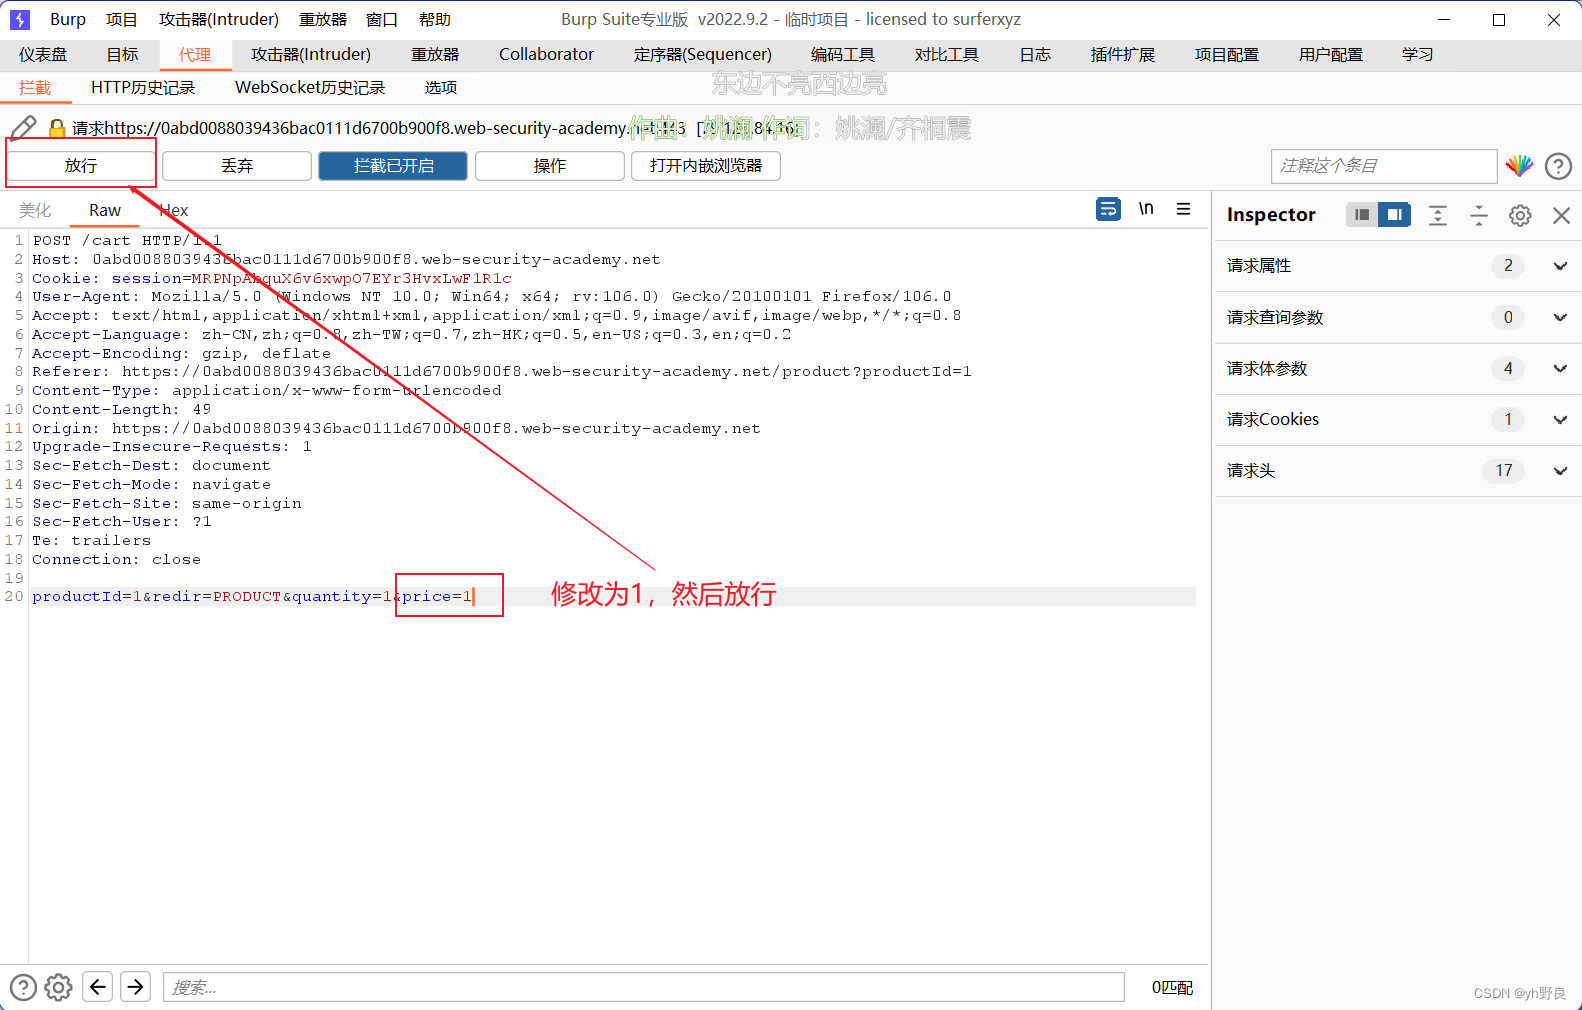Viewport: 1582px width, 1010px height.
Task: Click the pencil edit icon beside the request URL
Action: [x=24, y=127]
